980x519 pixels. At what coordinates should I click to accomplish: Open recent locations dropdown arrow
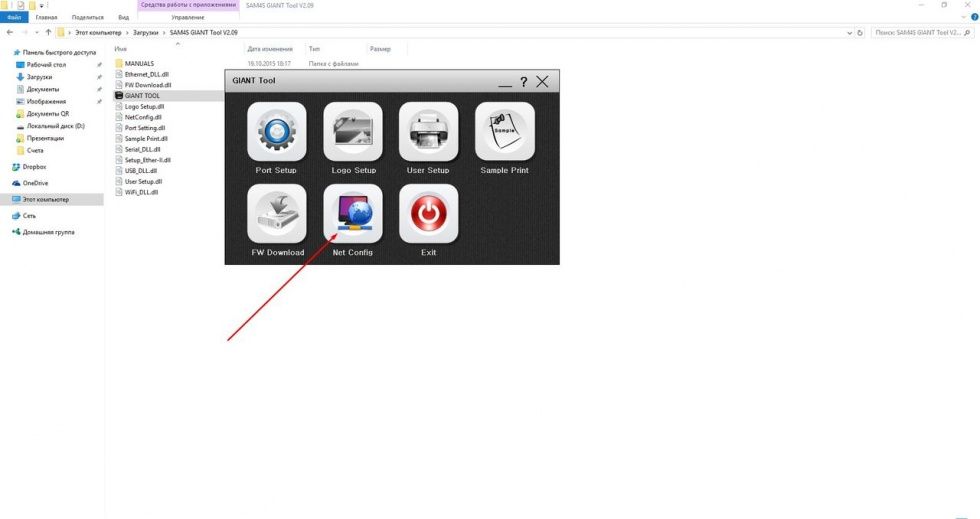tap(37, 33)
